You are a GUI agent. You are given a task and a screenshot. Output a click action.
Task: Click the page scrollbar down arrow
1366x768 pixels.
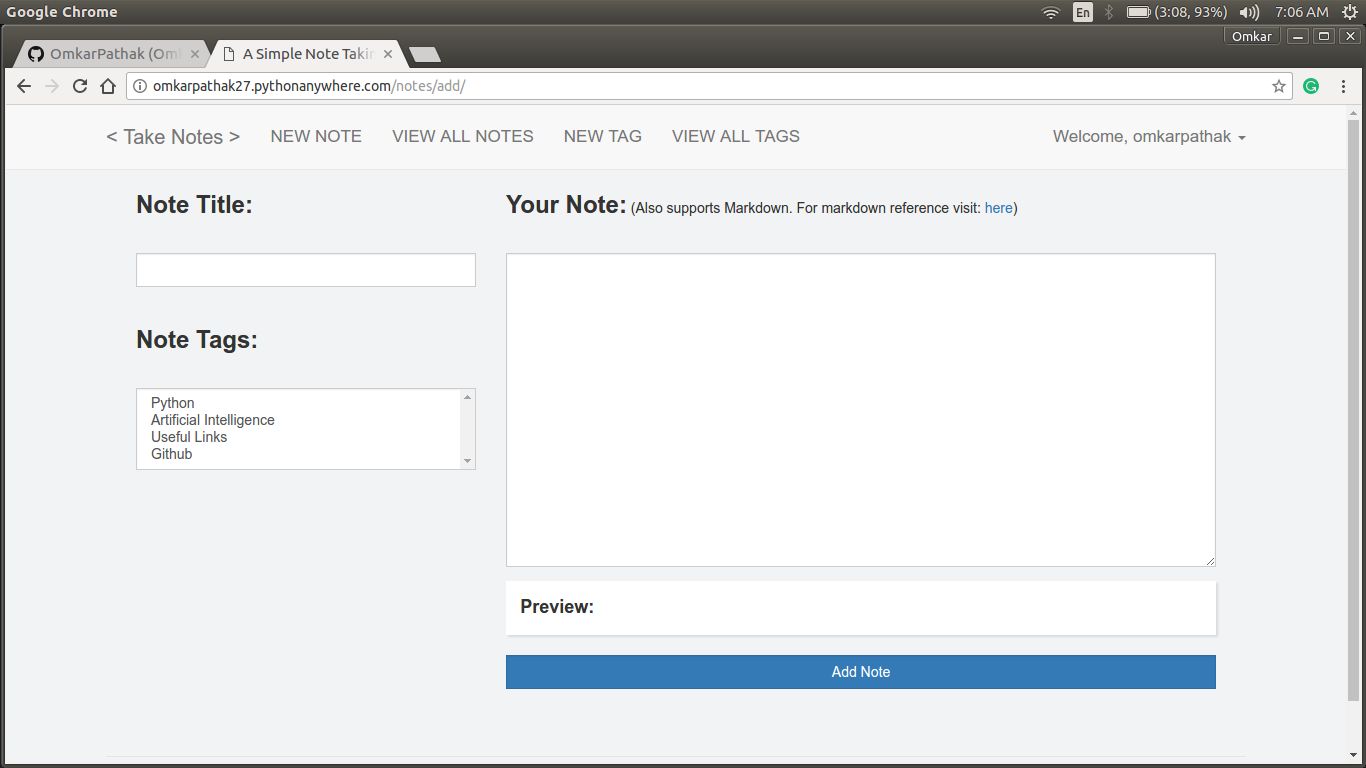1353,755
